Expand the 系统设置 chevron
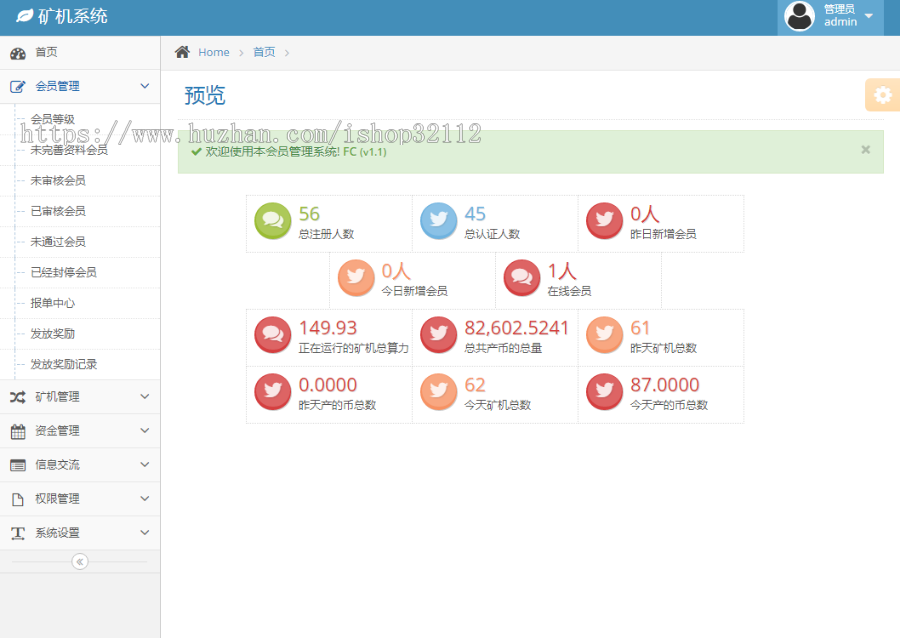The width and height of the screenshot is (900, 638). (x=145, y=532)
